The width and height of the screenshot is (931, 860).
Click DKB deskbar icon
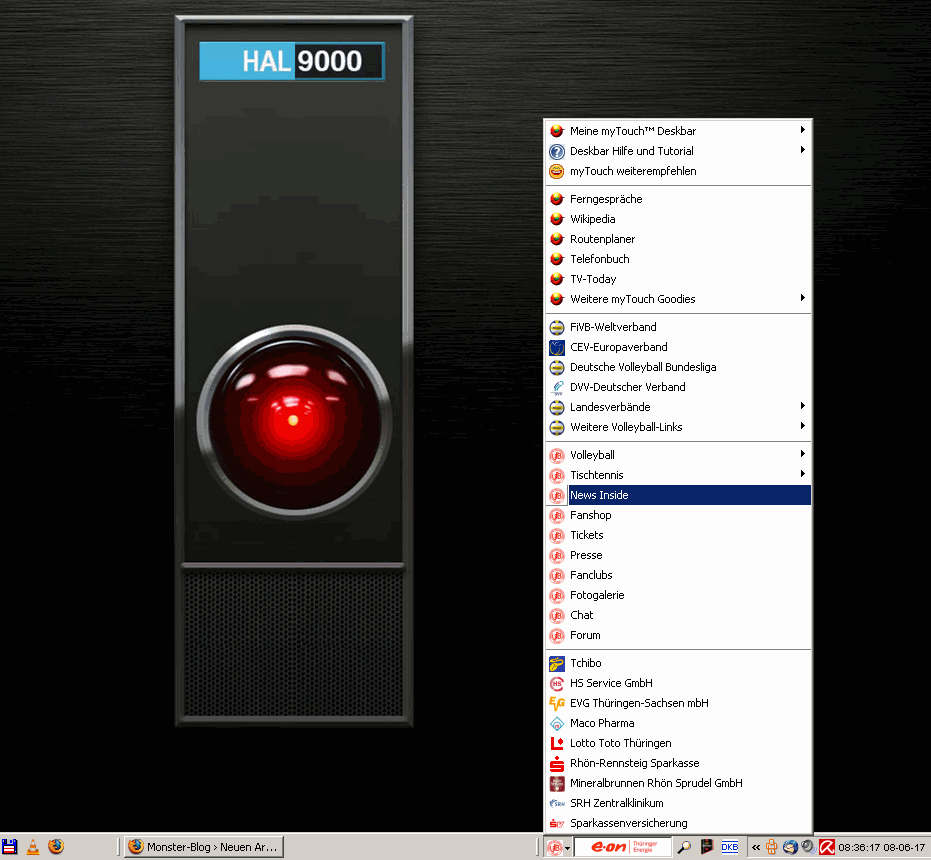click(730, 847)
